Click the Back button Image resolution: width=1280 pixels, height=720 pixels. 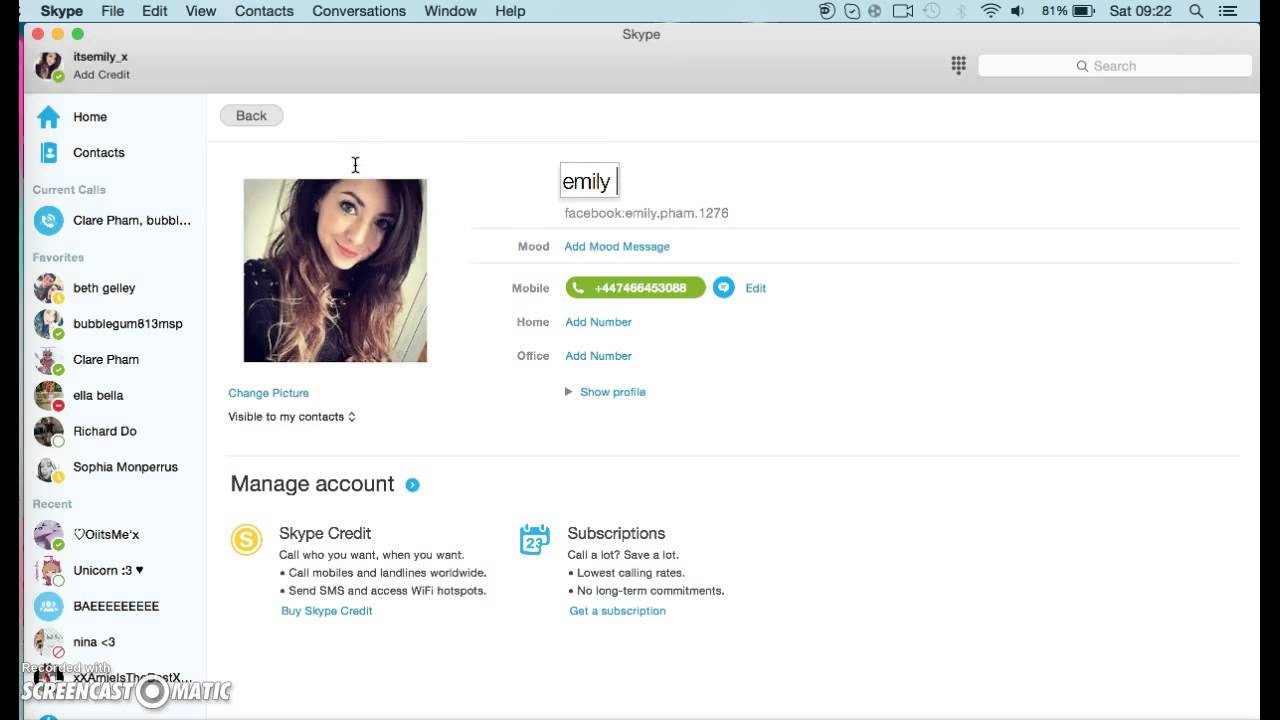pyautogui.click(x=251, y=116)
